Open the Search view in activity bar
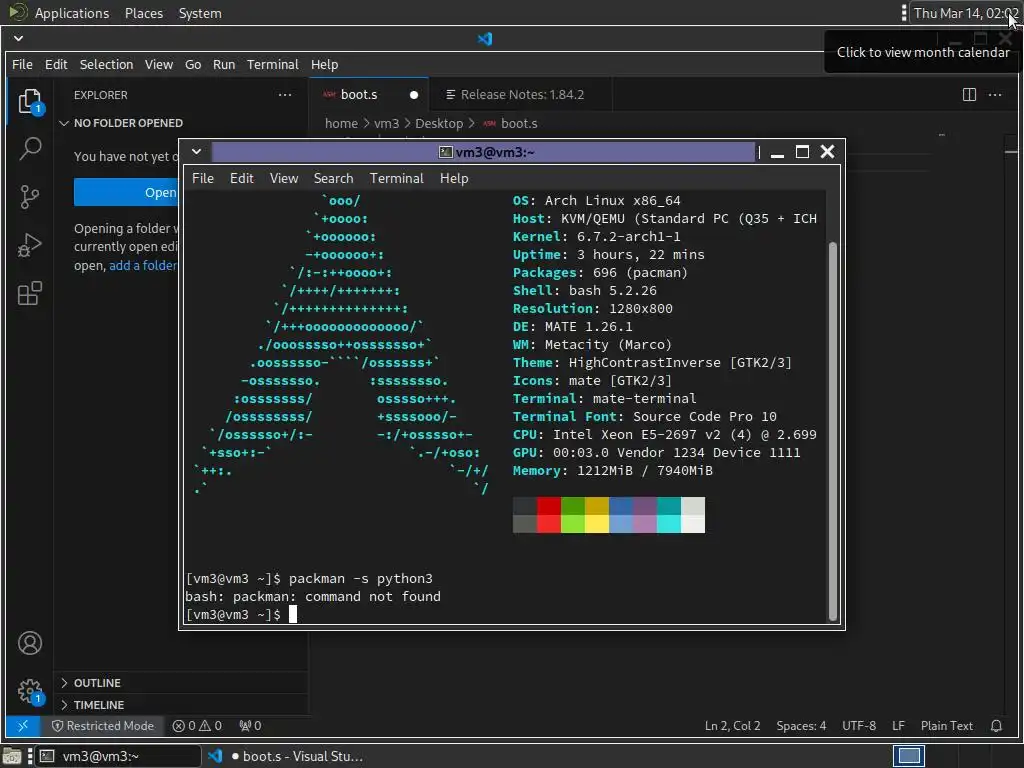 pyautogui.click(x=30, y=148)
